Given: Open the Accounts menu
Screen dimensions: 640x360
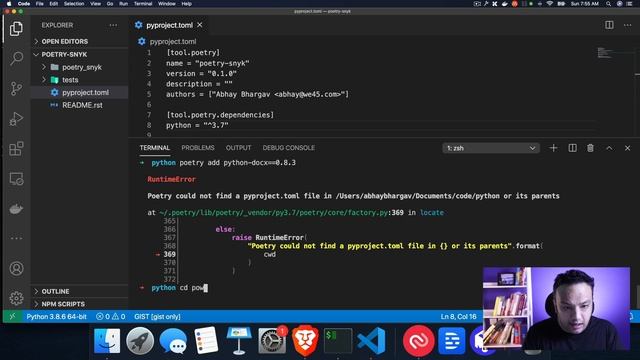Looking at the screenshot, I should tap(16, 269).
